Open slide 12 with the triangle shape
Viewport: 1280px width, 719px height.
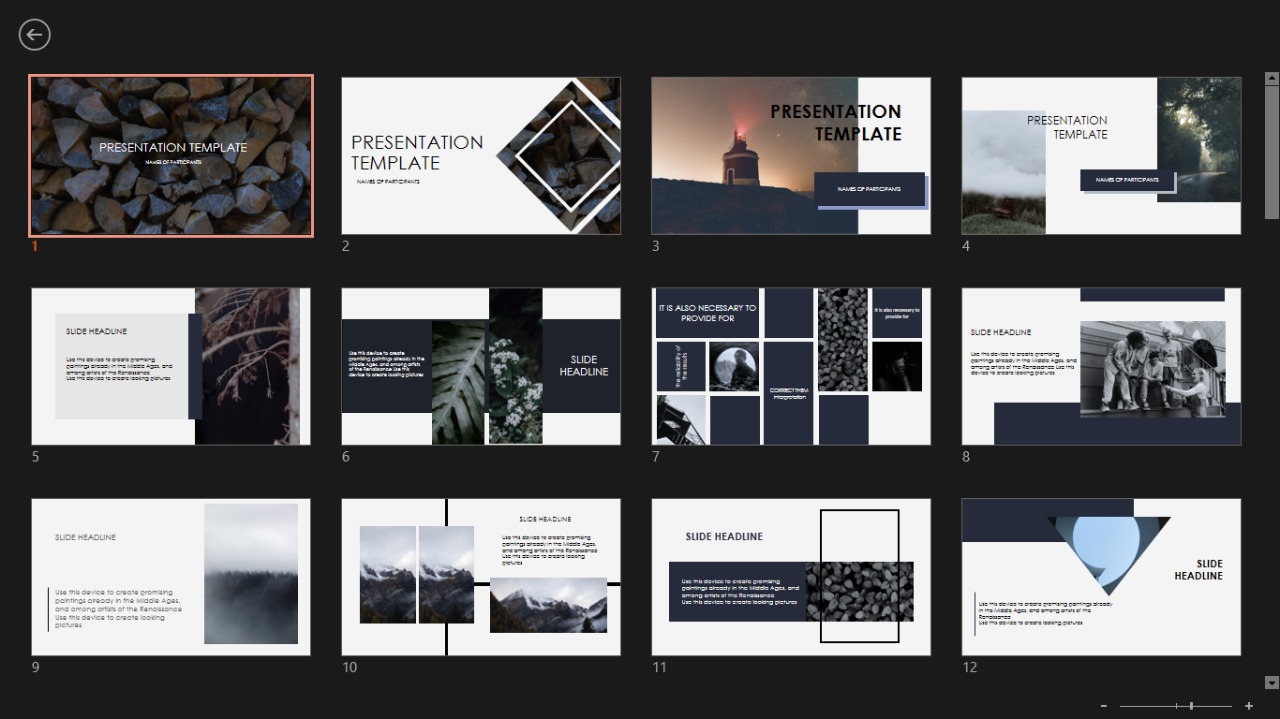click(1101, 577)
